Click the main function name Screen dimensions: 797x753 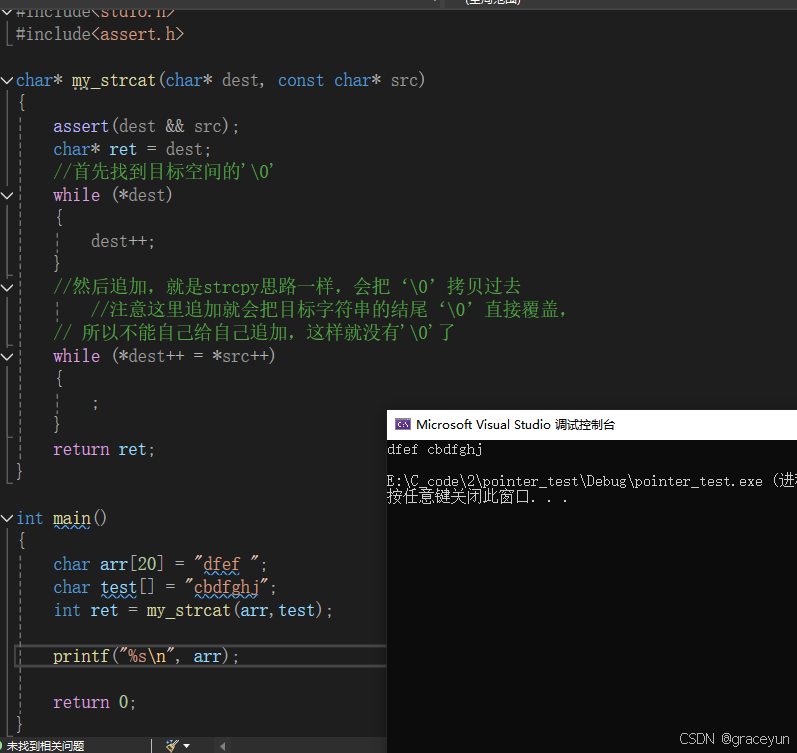click(x=72, y=519)
